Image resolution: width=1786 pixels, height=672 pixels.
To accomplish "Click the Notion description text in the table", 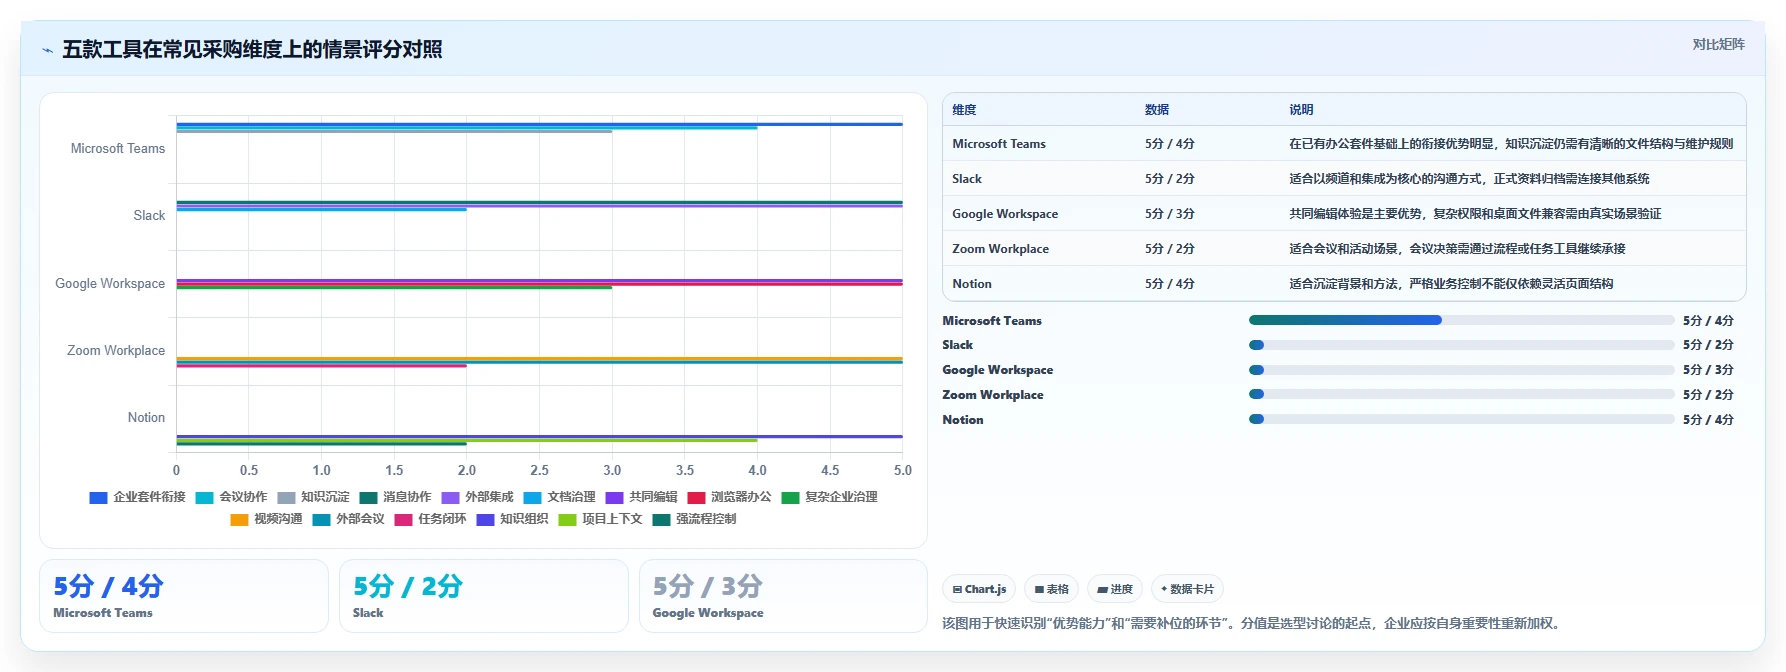I will pos(1451,284).
